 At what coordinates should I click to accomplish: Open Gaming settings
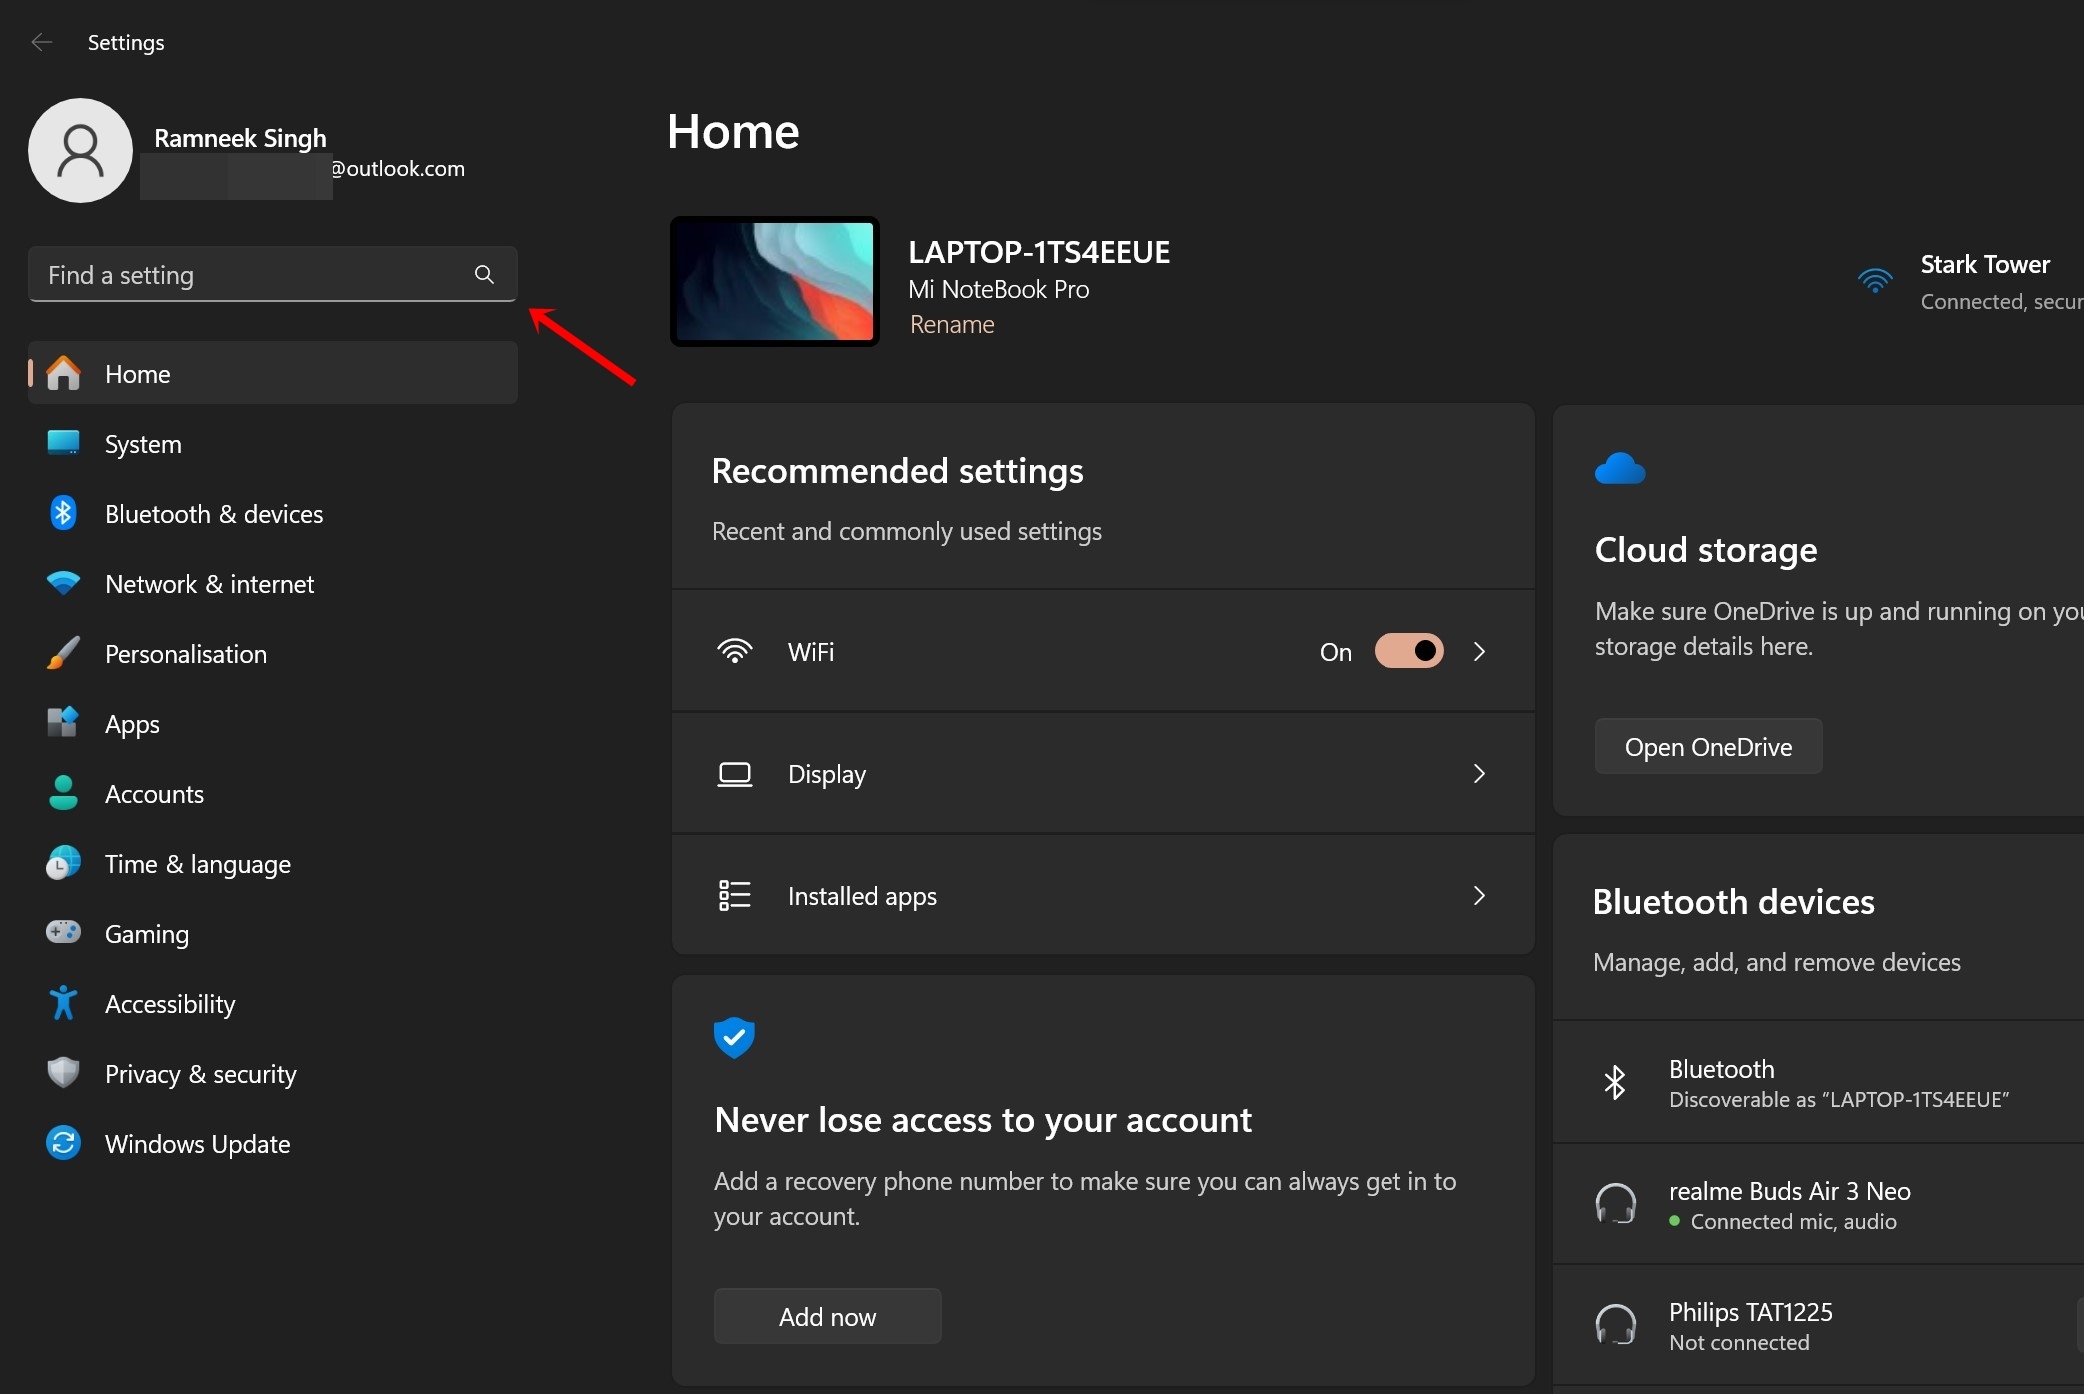[x=273, y=933]
